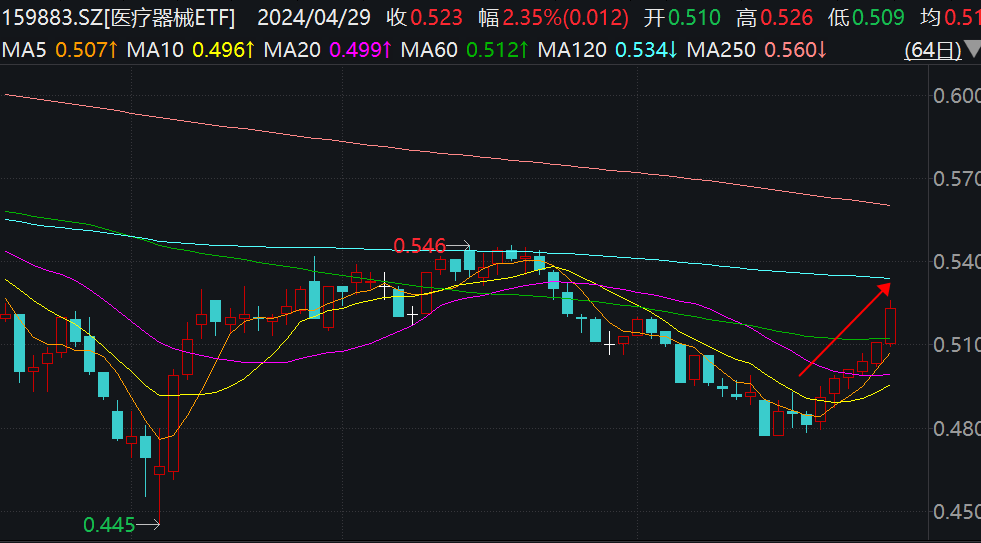
Task: Select the MA5 0.507 indicator label
Action: click(60, 49)
